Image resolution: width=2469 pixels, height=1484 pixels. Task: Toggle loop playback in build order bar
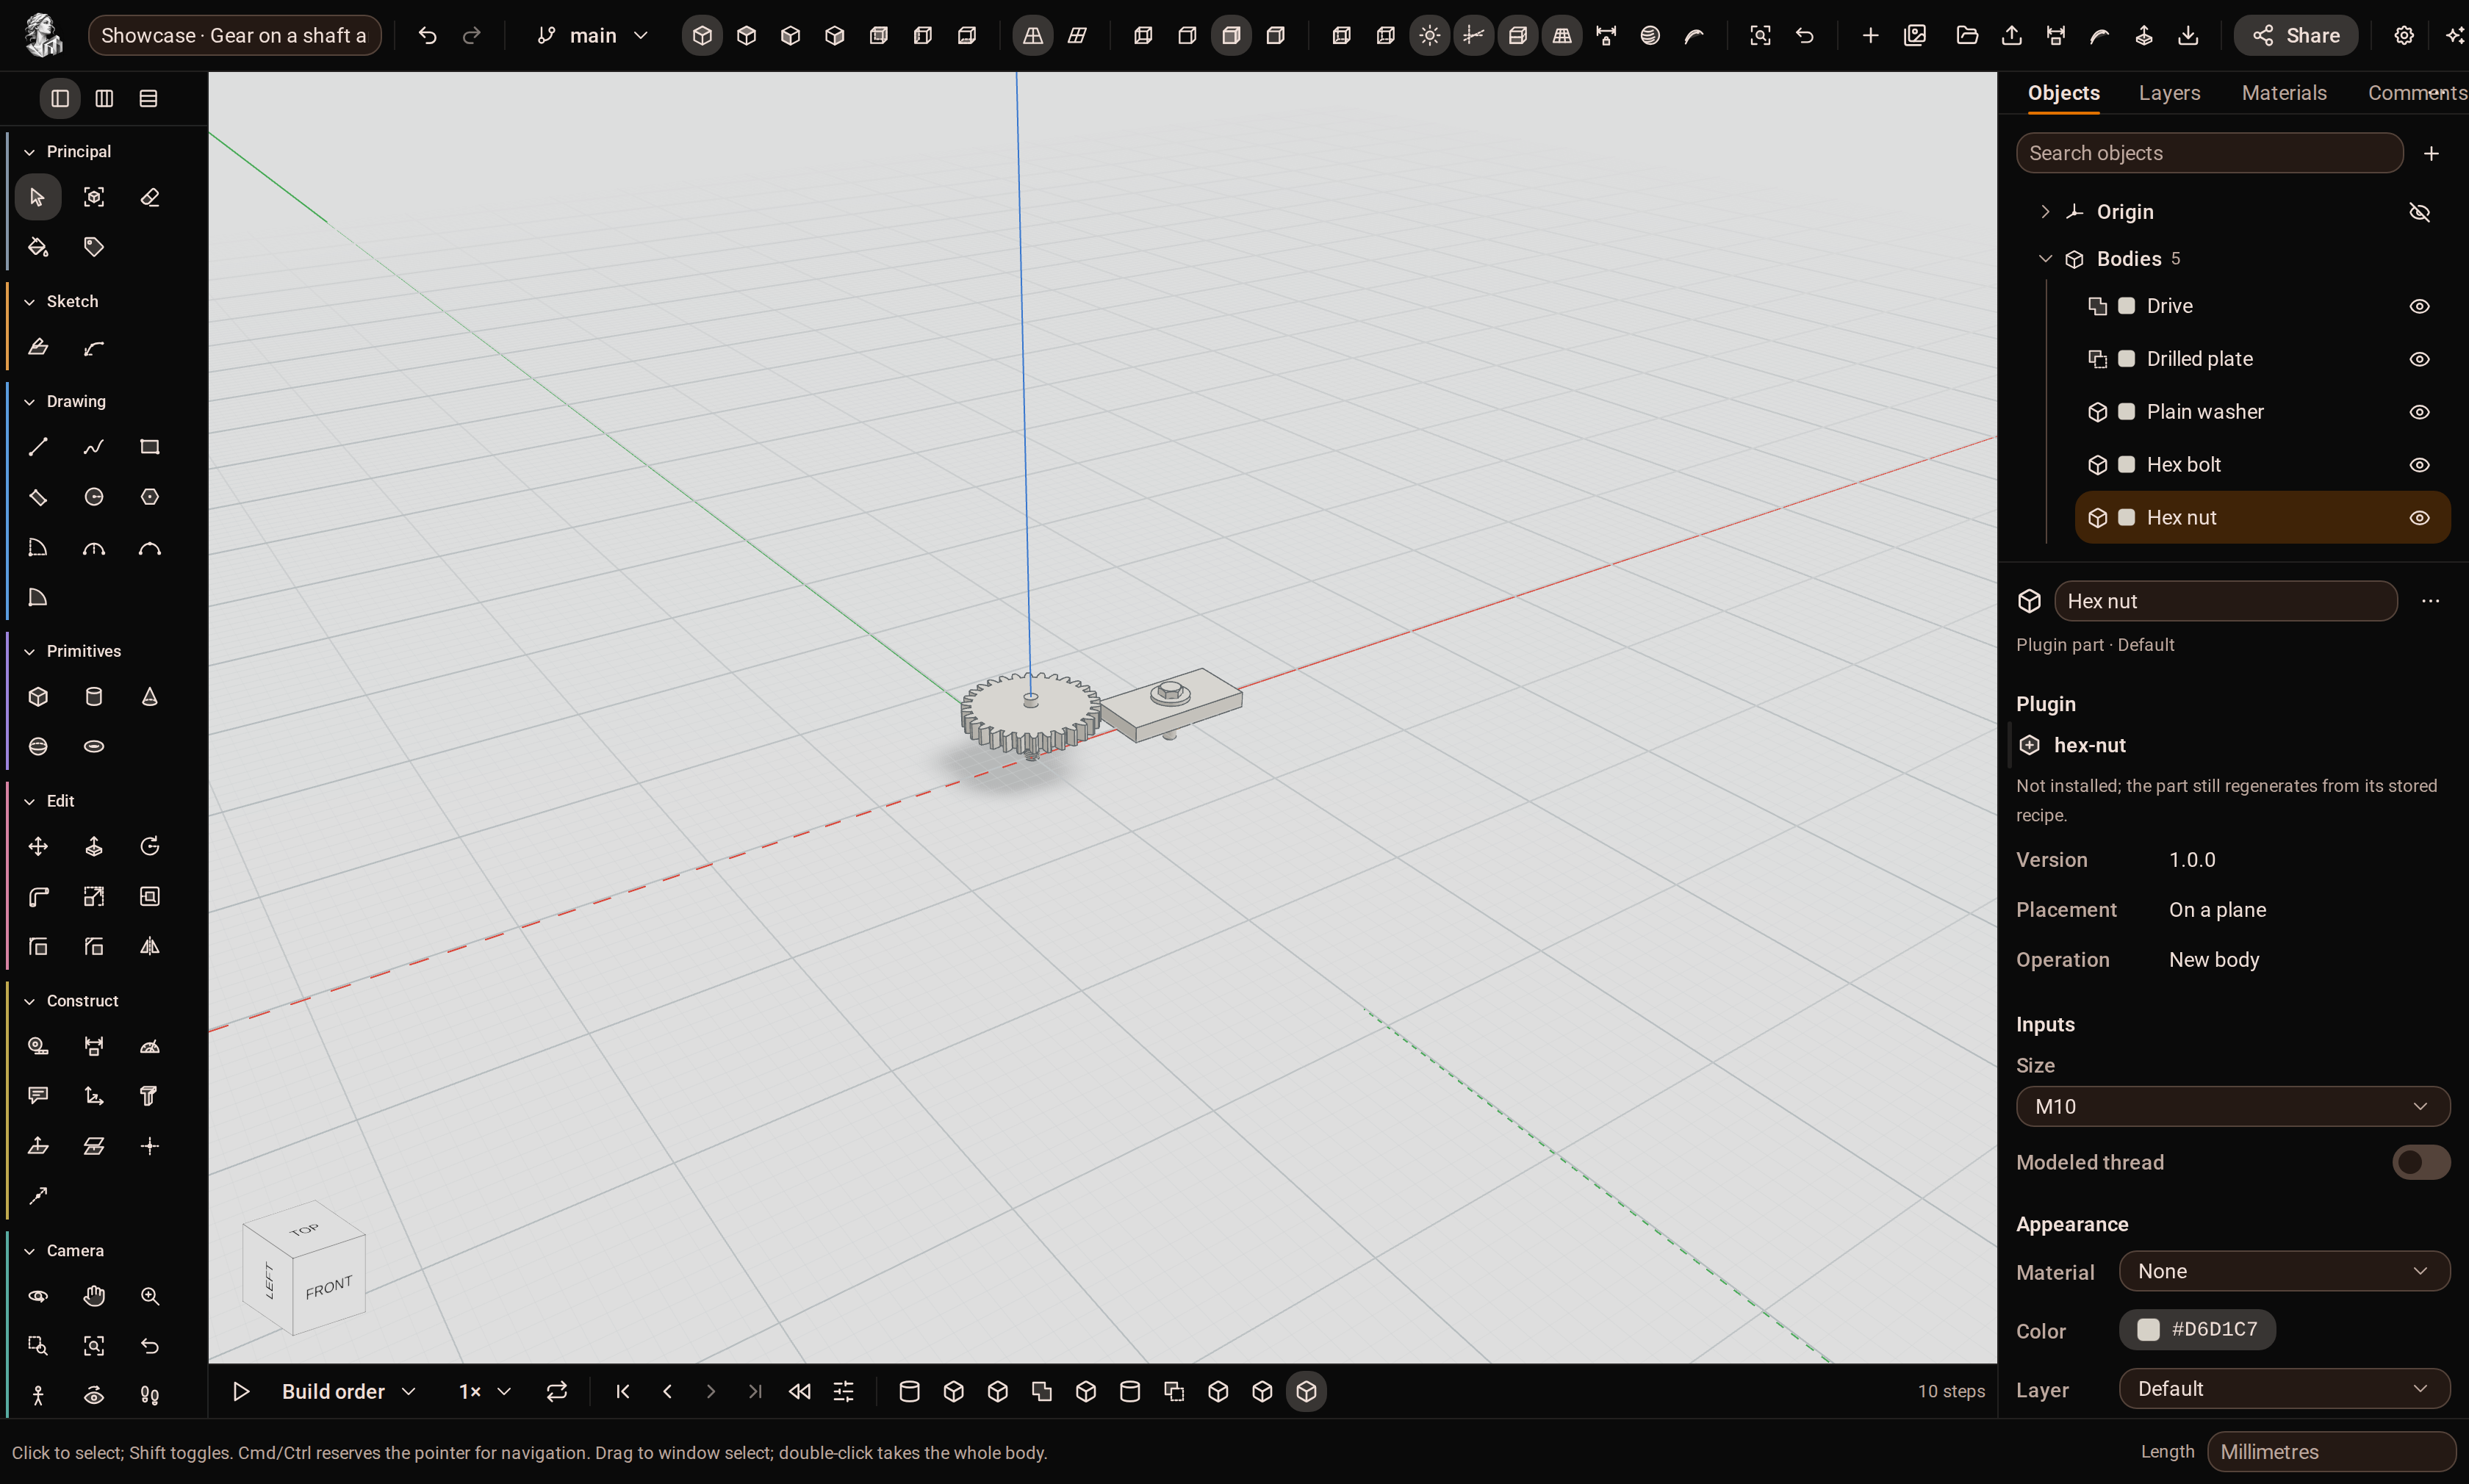[x=557, y=1392]
